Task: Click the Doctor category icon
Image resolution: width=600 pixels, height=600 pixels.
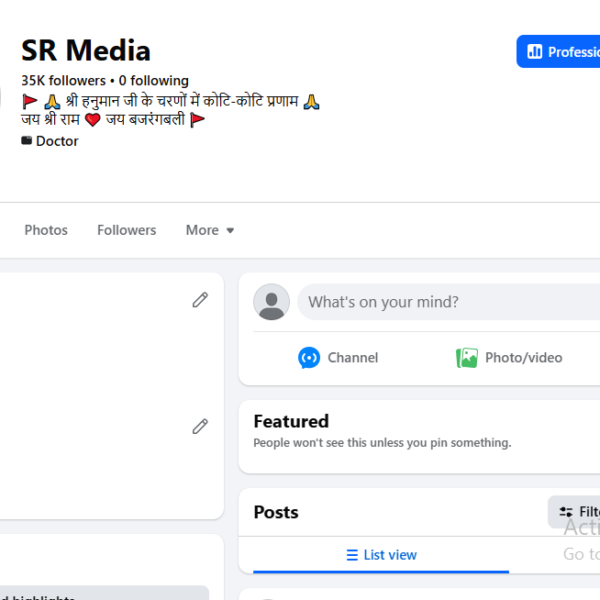Action: (26, 141)
